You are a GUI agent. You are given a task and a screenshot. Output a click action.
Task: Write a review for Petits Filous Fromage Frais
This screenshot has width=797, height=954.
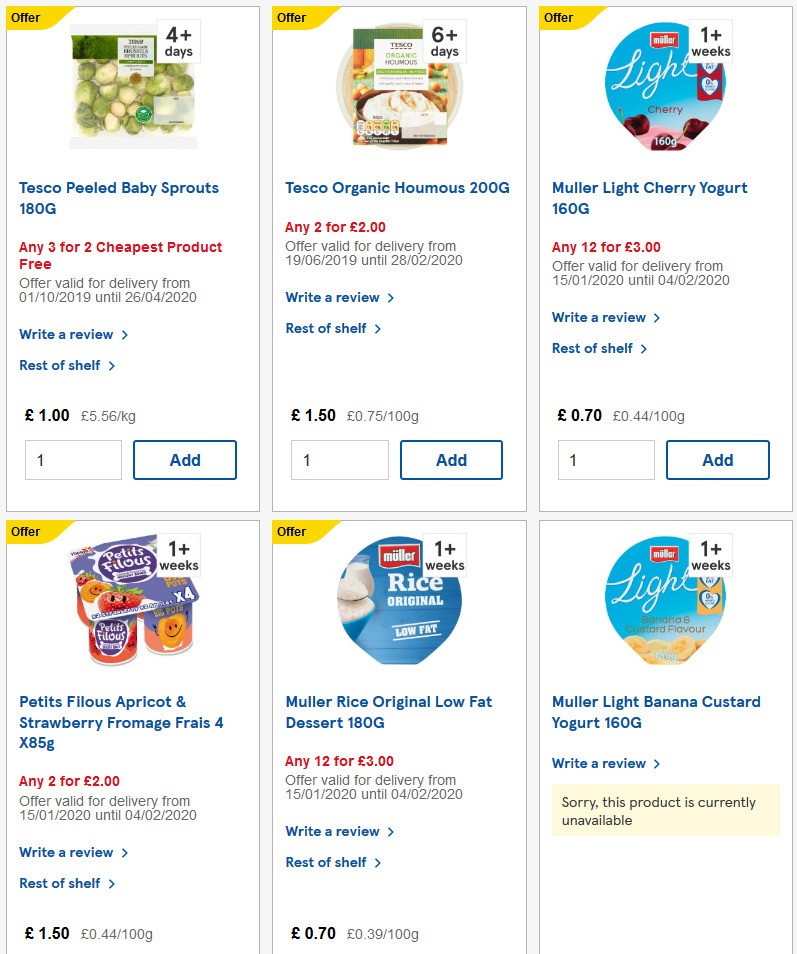pyautogui.click(x=67, y=852)
